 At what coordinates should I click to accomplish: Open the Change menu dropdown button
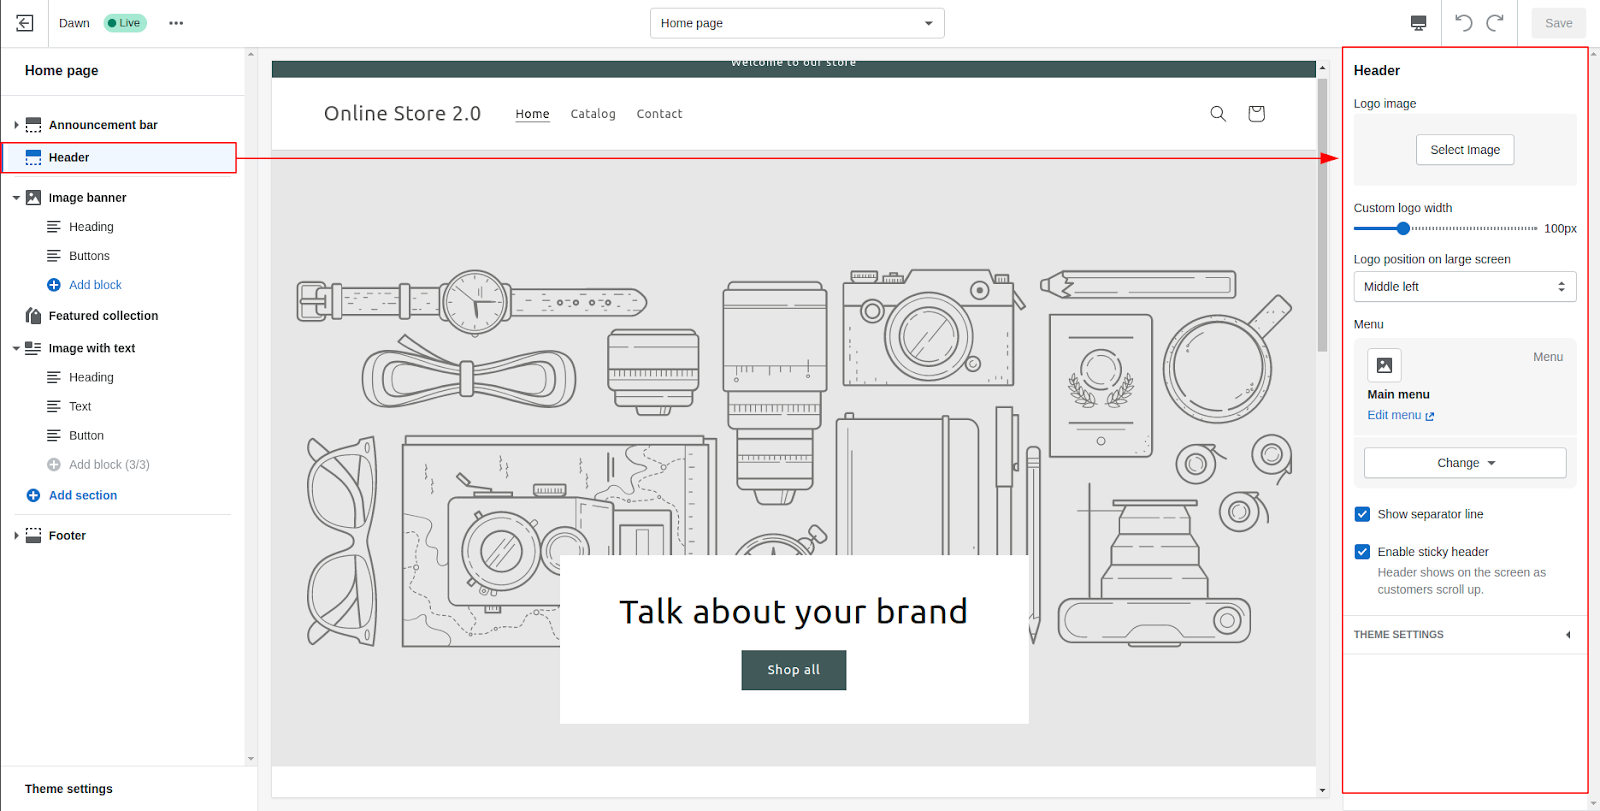tap(1465, 463)
